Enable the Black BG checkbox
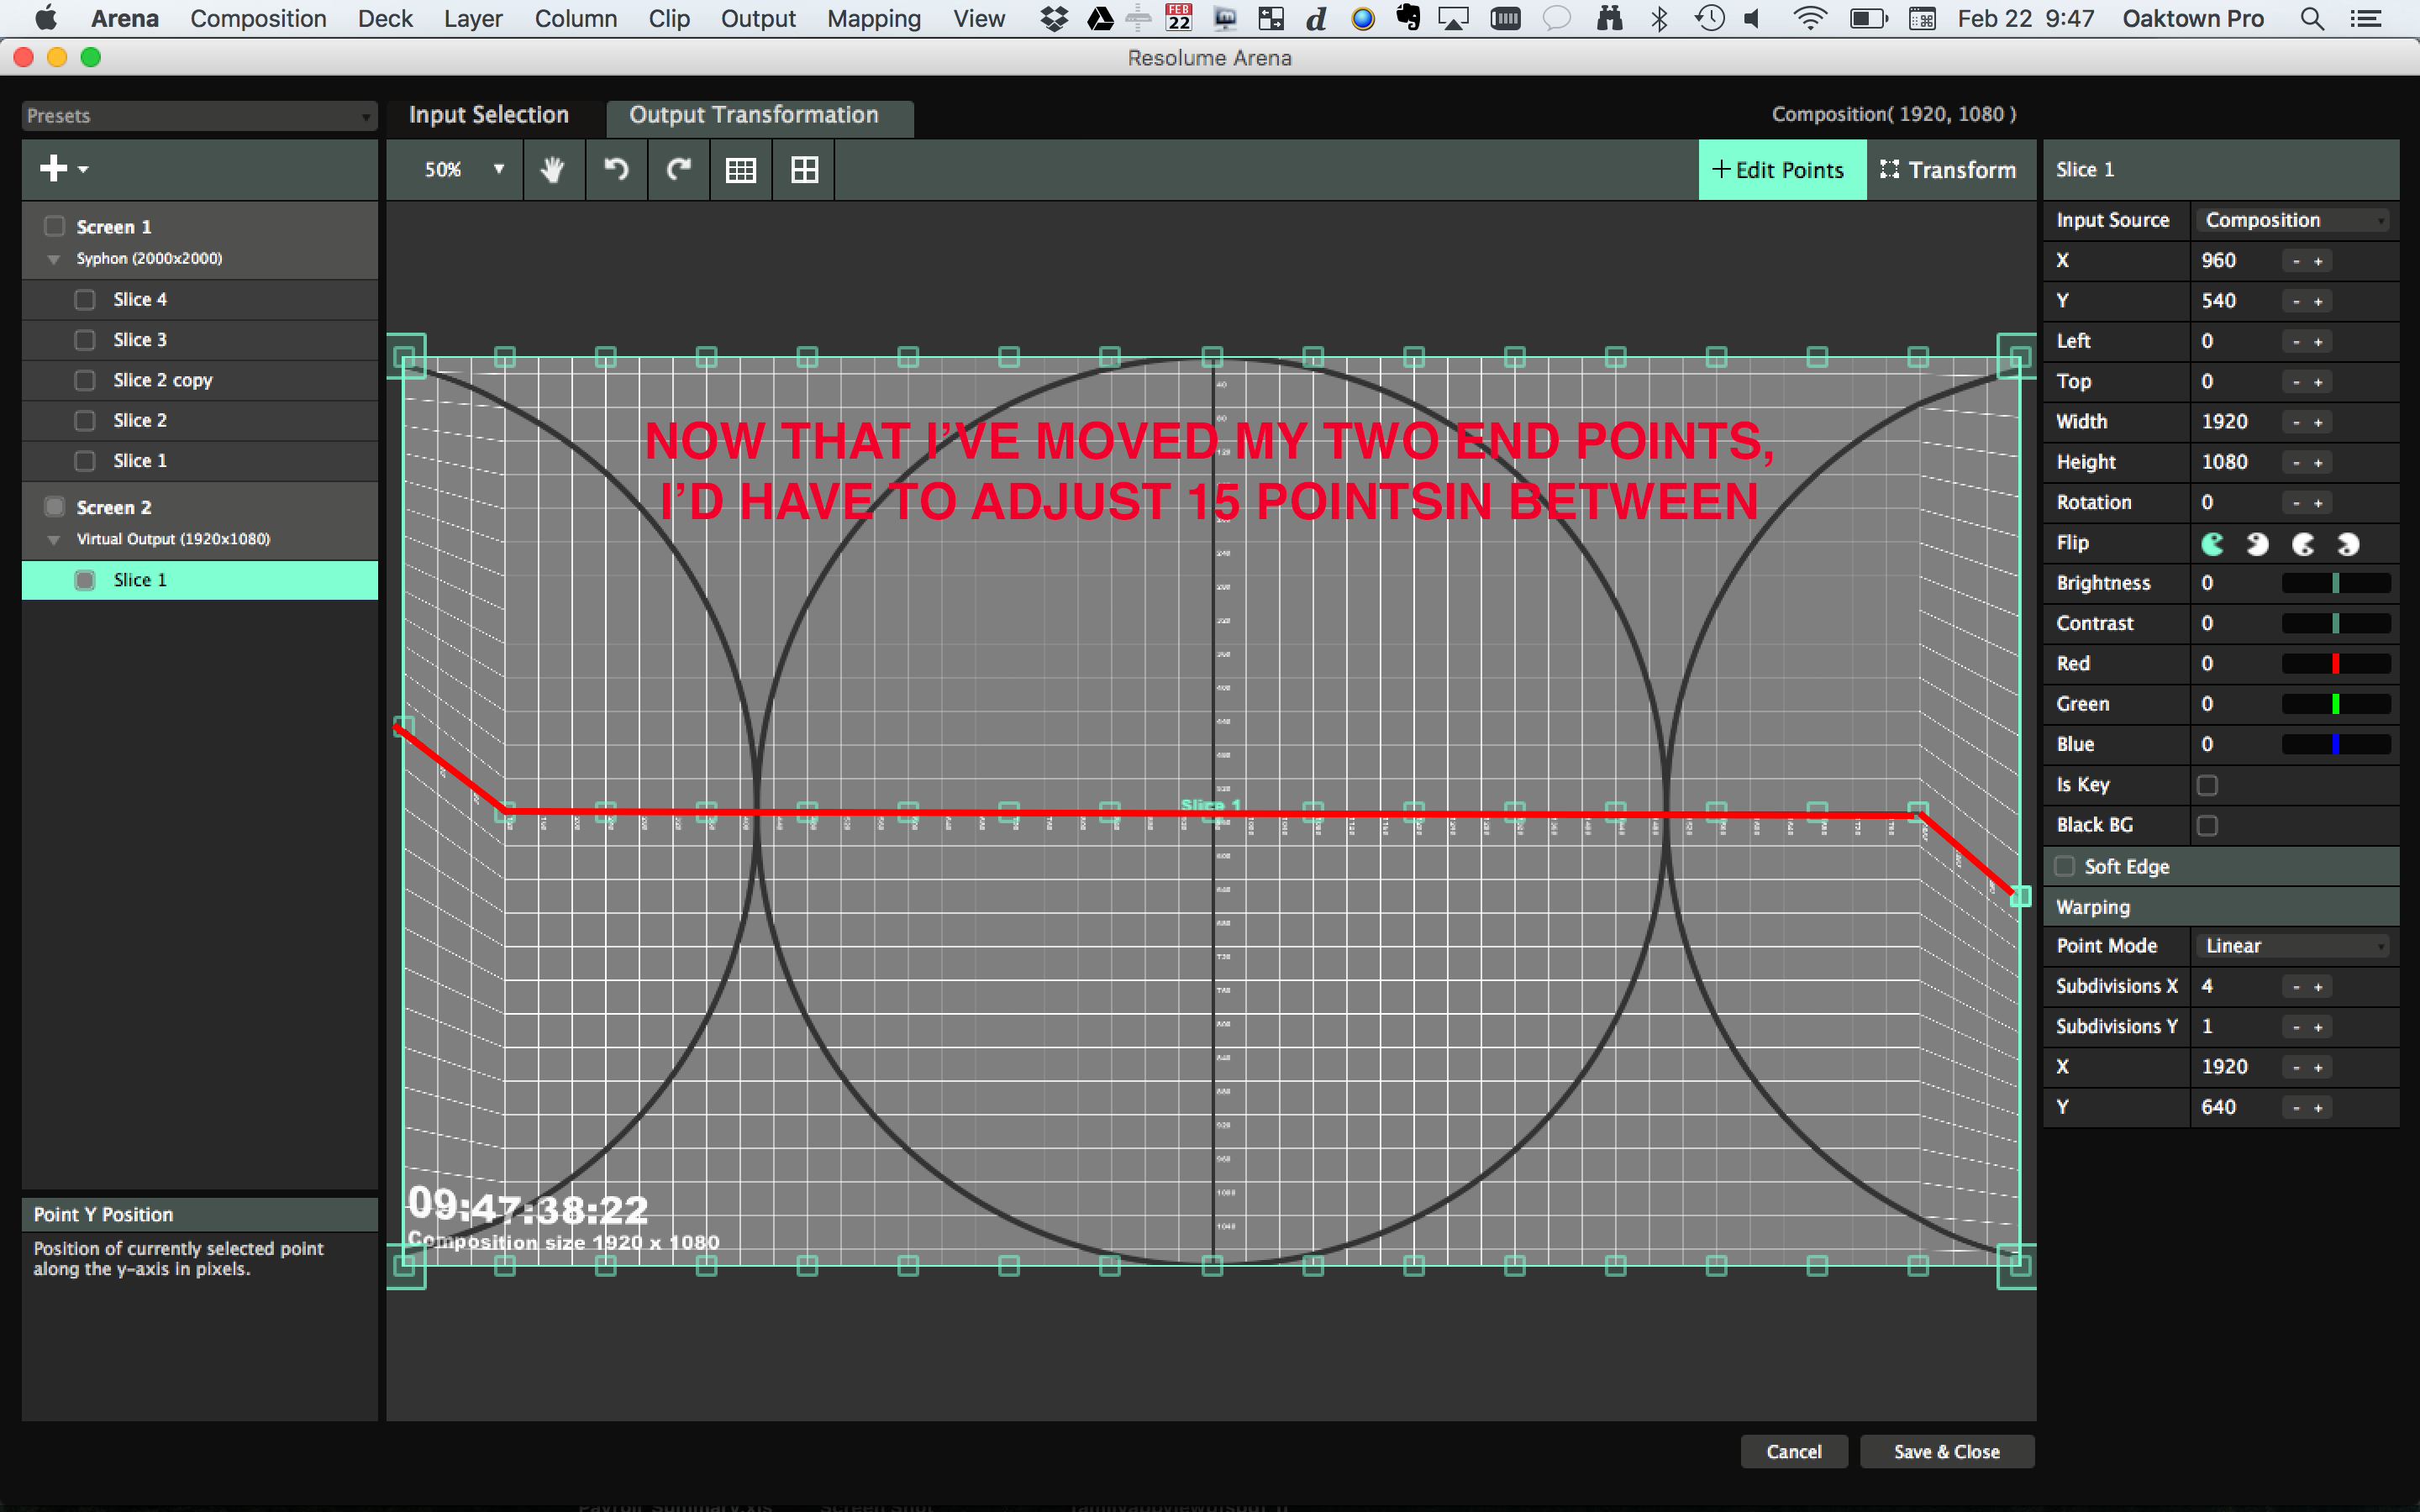This screenshot has height=1512, width=2420. (2207, 825)
